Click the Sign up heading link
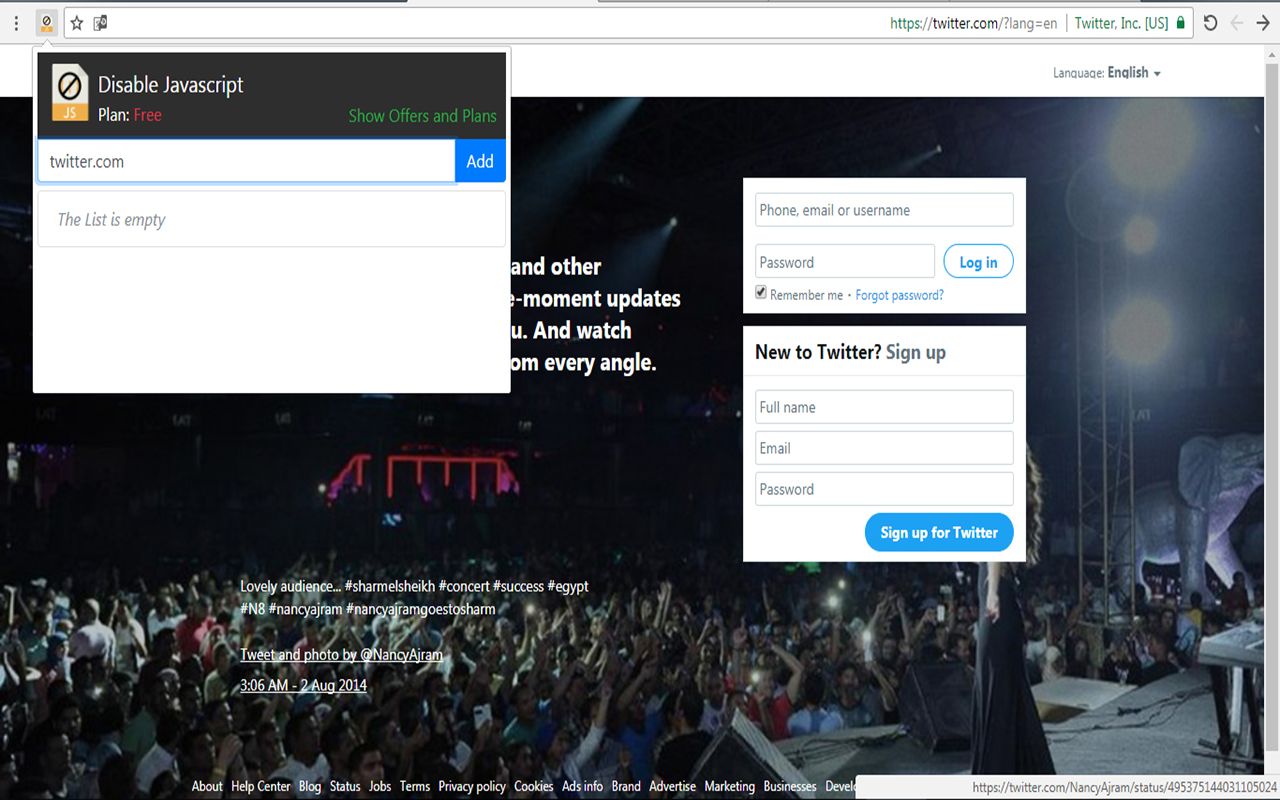This screenshot has height=800, width=1280. (x=915, y=352)
